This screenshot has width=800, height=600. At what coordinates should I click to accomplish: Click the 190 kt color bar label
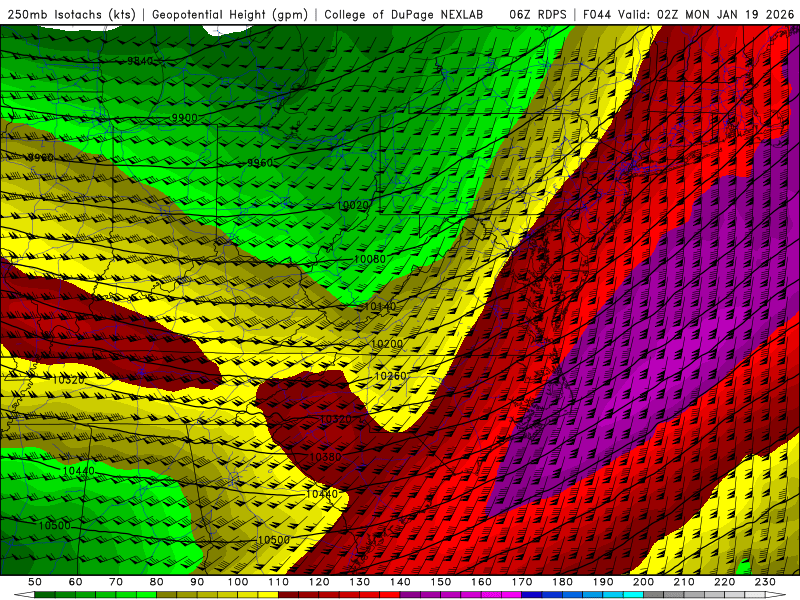click(x=603, y=582)
